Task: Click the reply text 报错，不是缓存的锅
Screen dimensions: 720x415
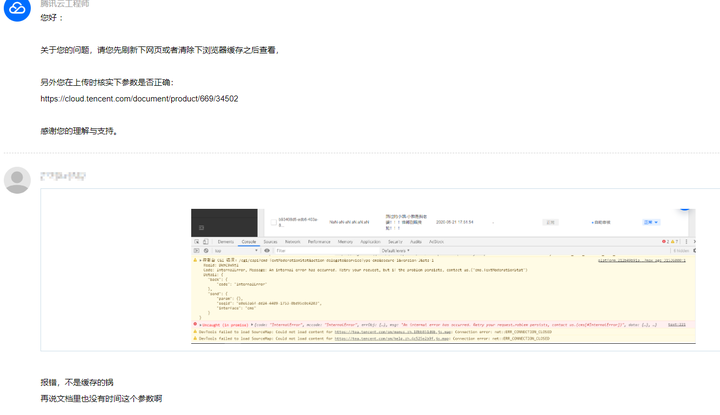Action: click(77, 382)
